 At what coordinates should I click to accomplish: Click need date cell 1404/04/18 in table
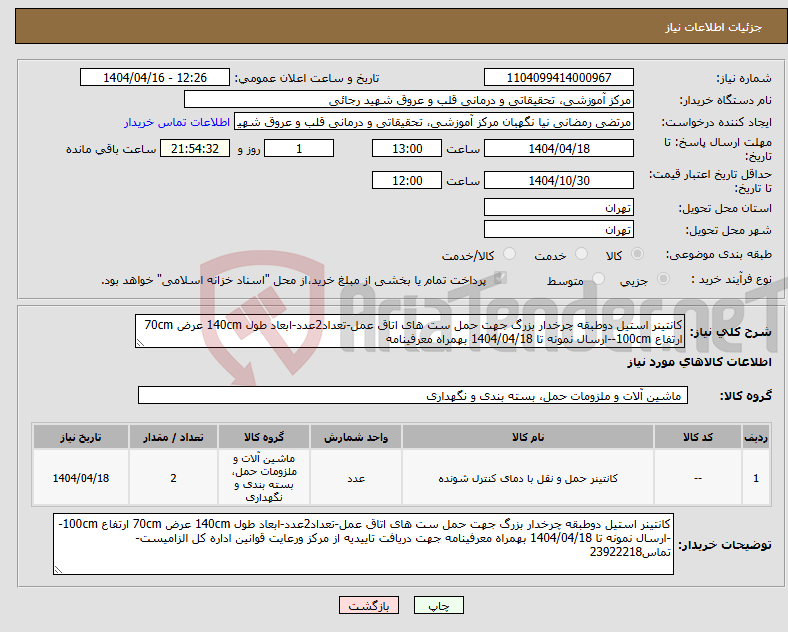(80, 478)
